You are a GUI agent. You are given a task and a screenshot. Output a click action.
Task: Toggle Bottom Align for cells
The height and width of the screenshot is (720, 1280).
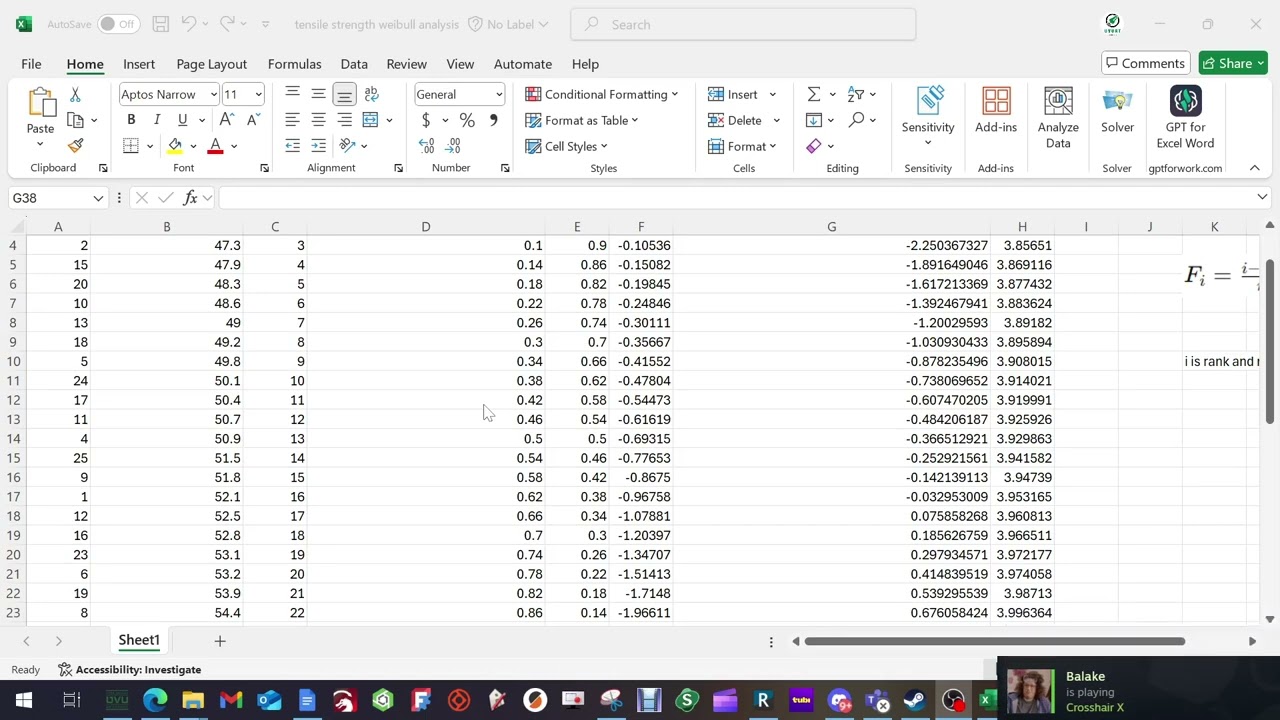coord(344,94)
